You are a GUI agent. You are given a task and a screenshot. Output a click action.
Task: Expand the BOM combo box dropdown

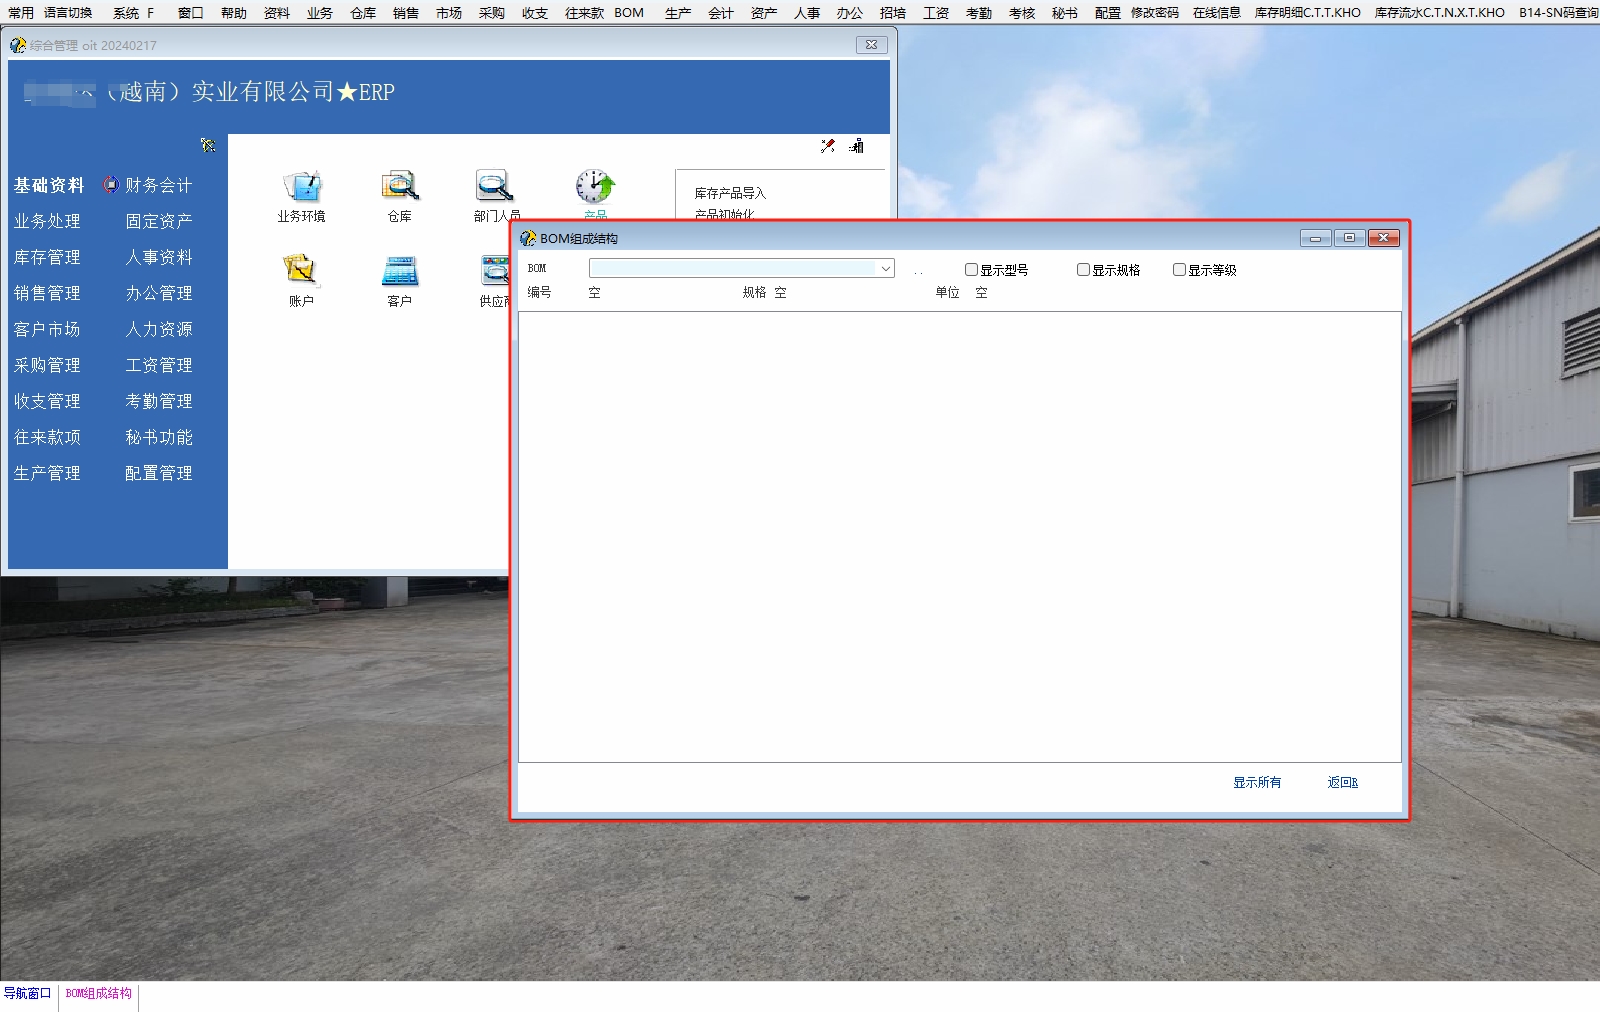(885, 269)
